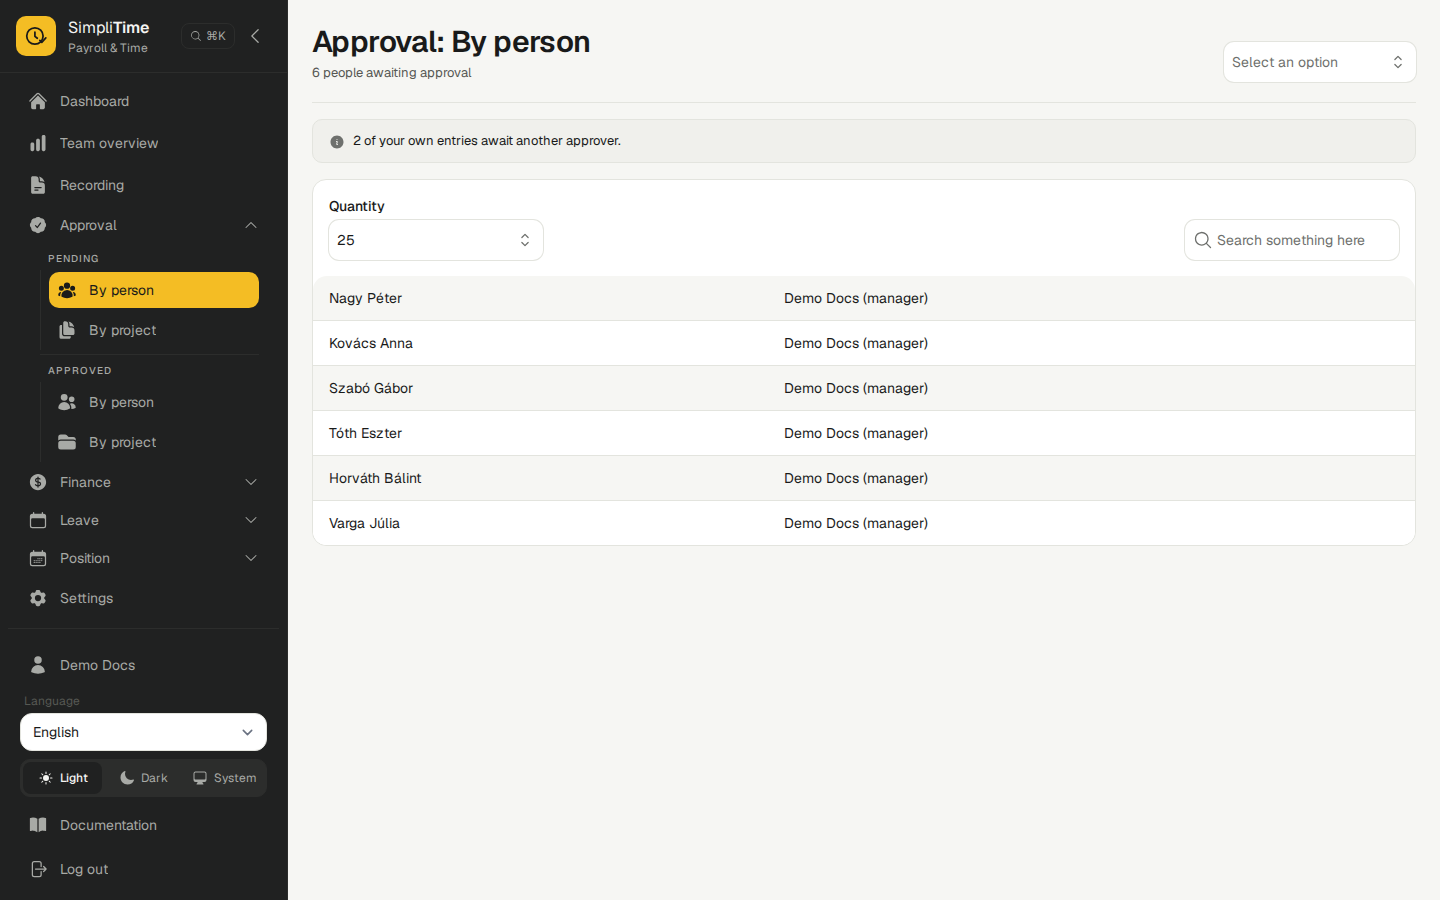Click the Settings gear icon
The image size is (1440, 900).
pyautogui.click(x=38, y=598)
